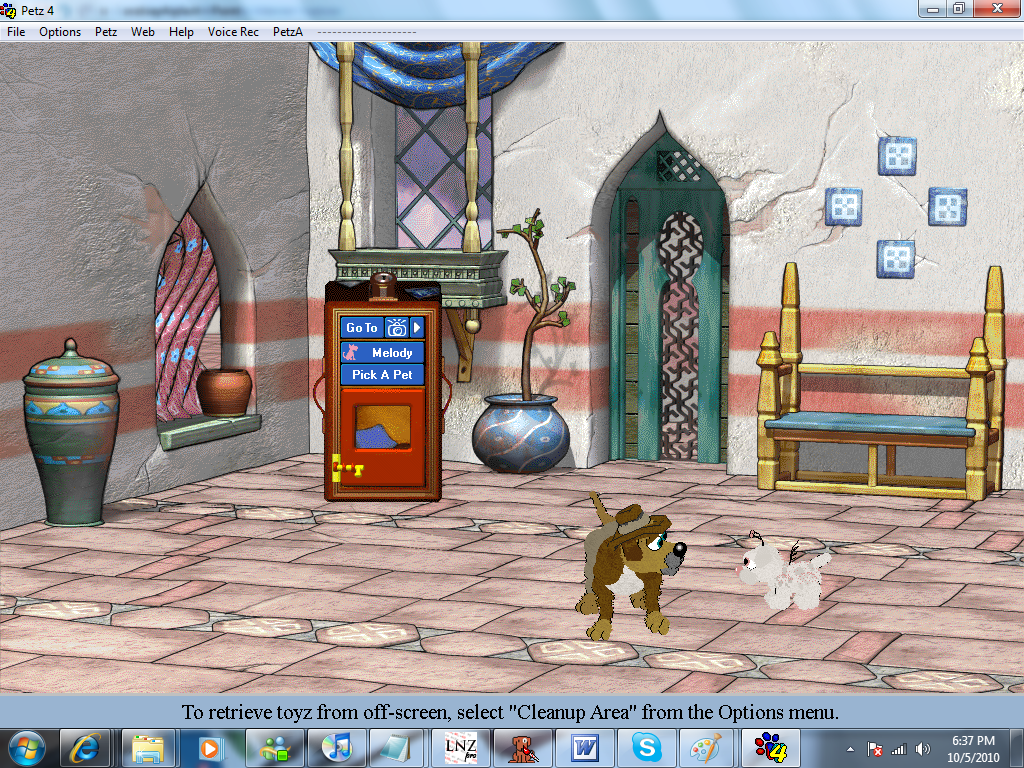Click the top blue wall tile
The width and height of the screenshot is (1024, 768).
pyautogui.click(x=897, y=156)
